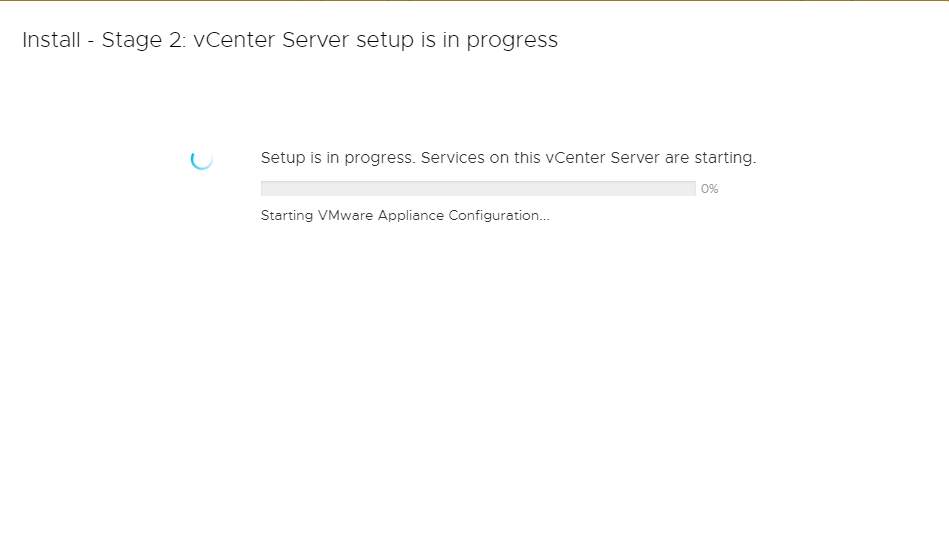Click 'VMware' in the configuration status line
This screenshot has height=559, width=949.
click(346, 215)
